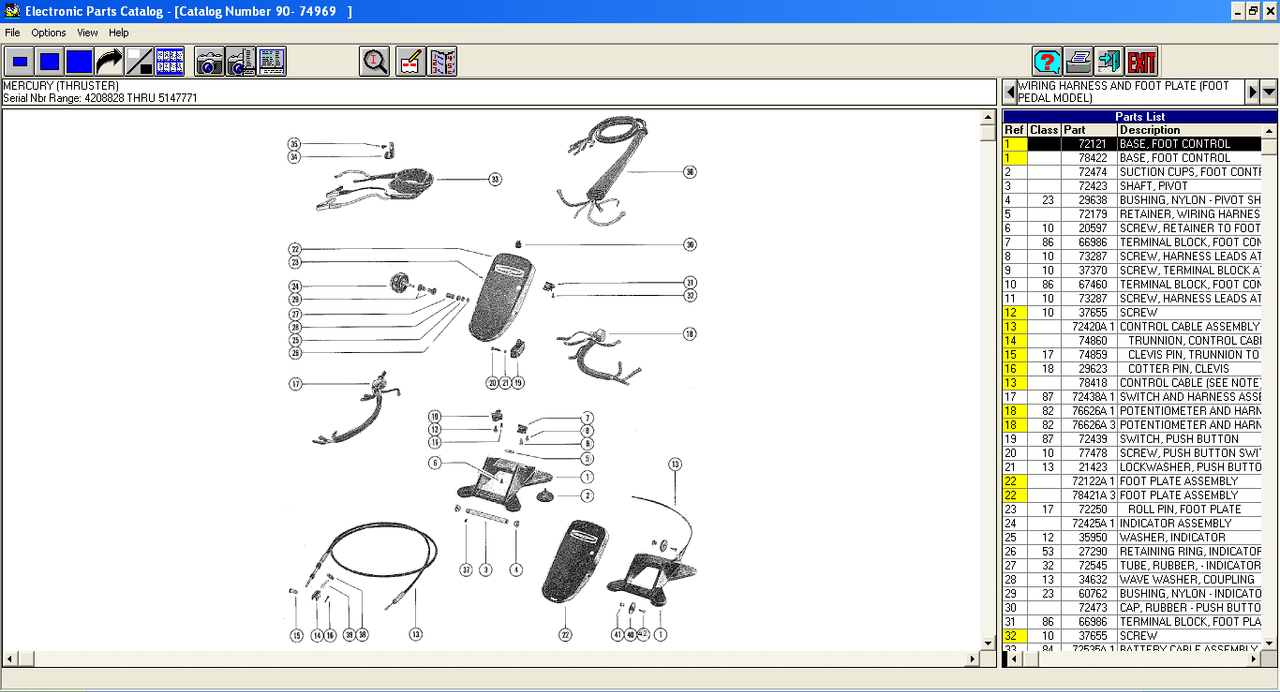
Task: Select part 72250 ROLL PIN, FOOT PLATE row
Action: click(1132, 509)
